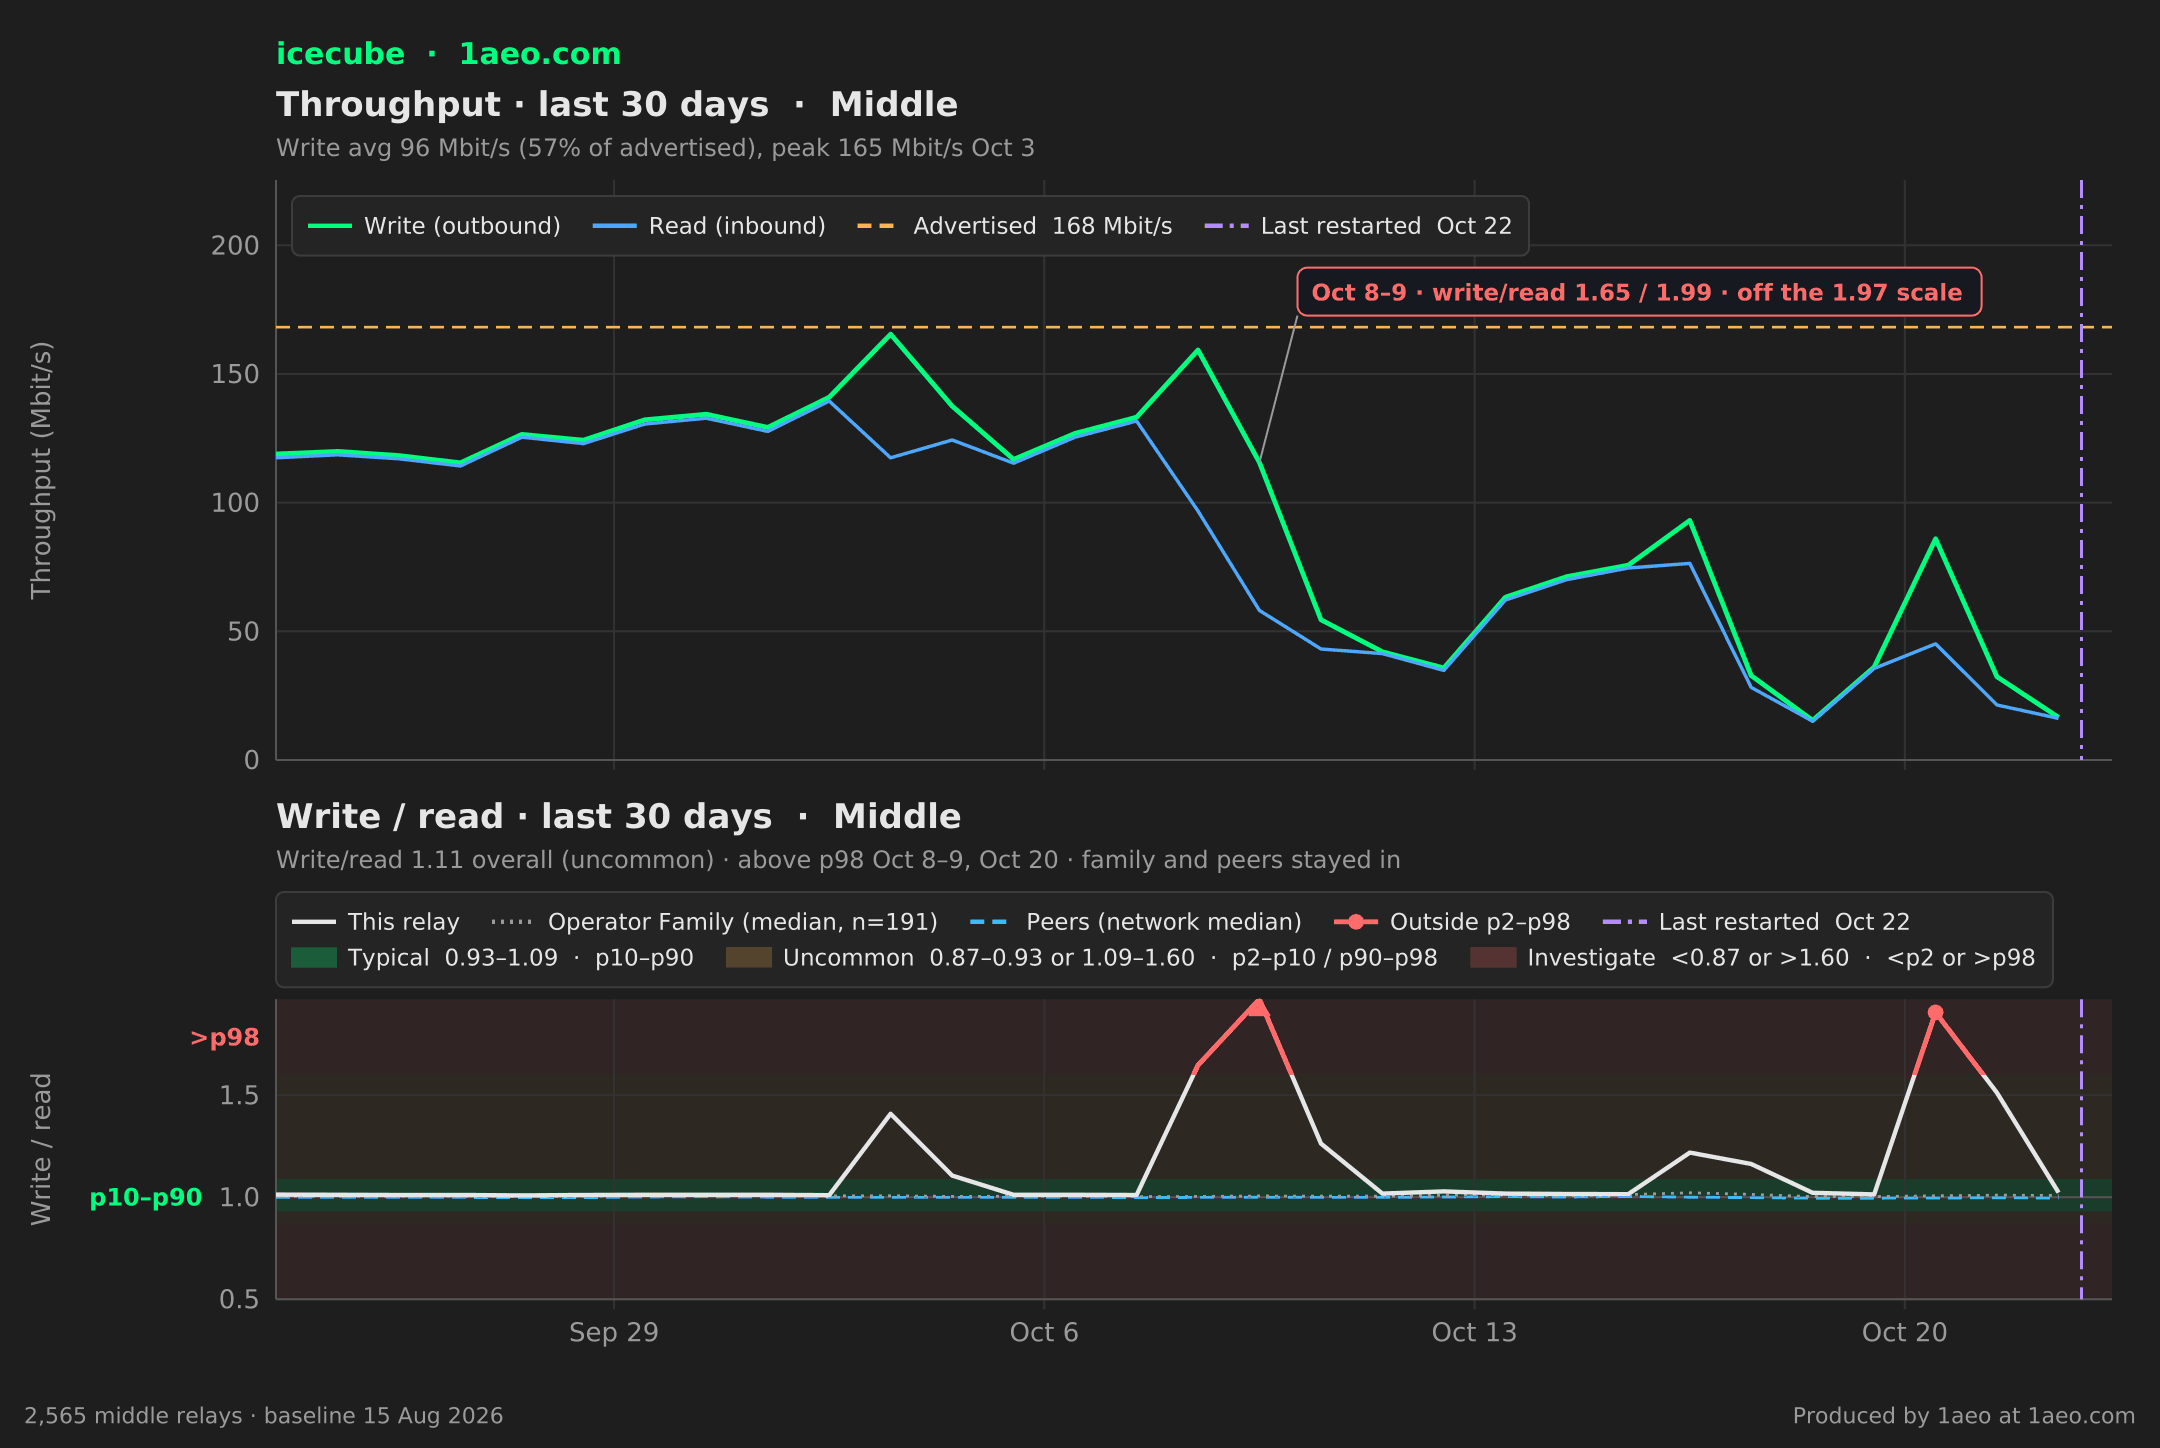
Task: Click the Investigate <0.87 or >1.60 text
Action: [x=1781, y=958]
